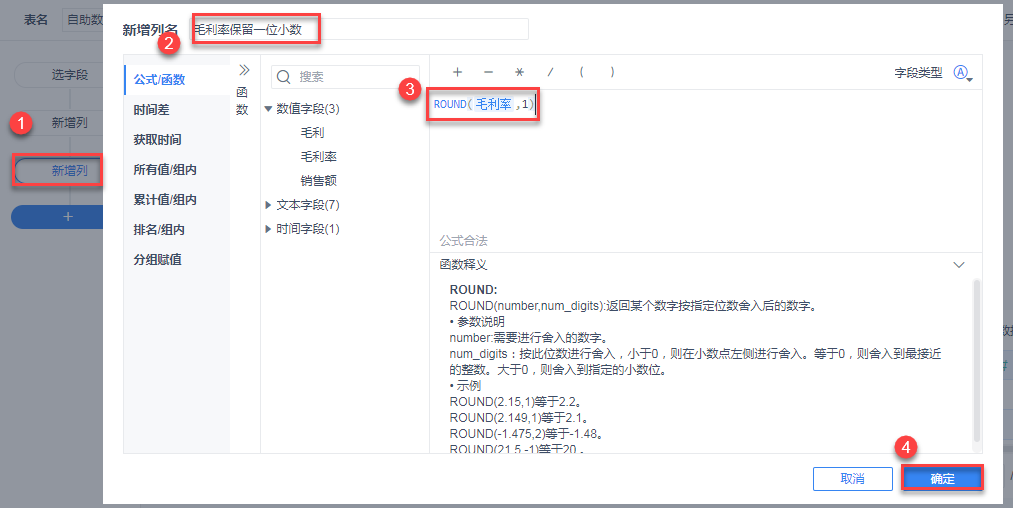This screenshot has width=1013, height=508.
Task: Switch to 获取时间 tab
Action: [x=177, y=140]
